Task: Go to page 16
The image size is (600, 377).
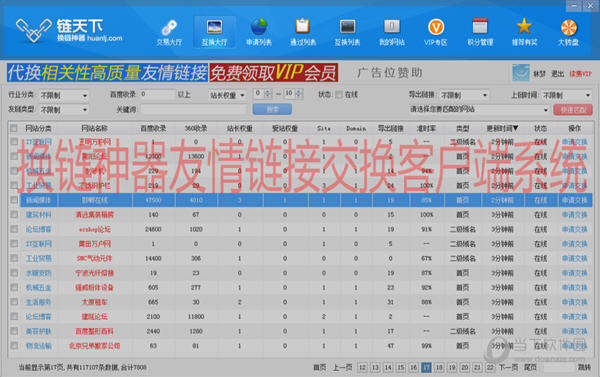Action: [x=413, y=367]
